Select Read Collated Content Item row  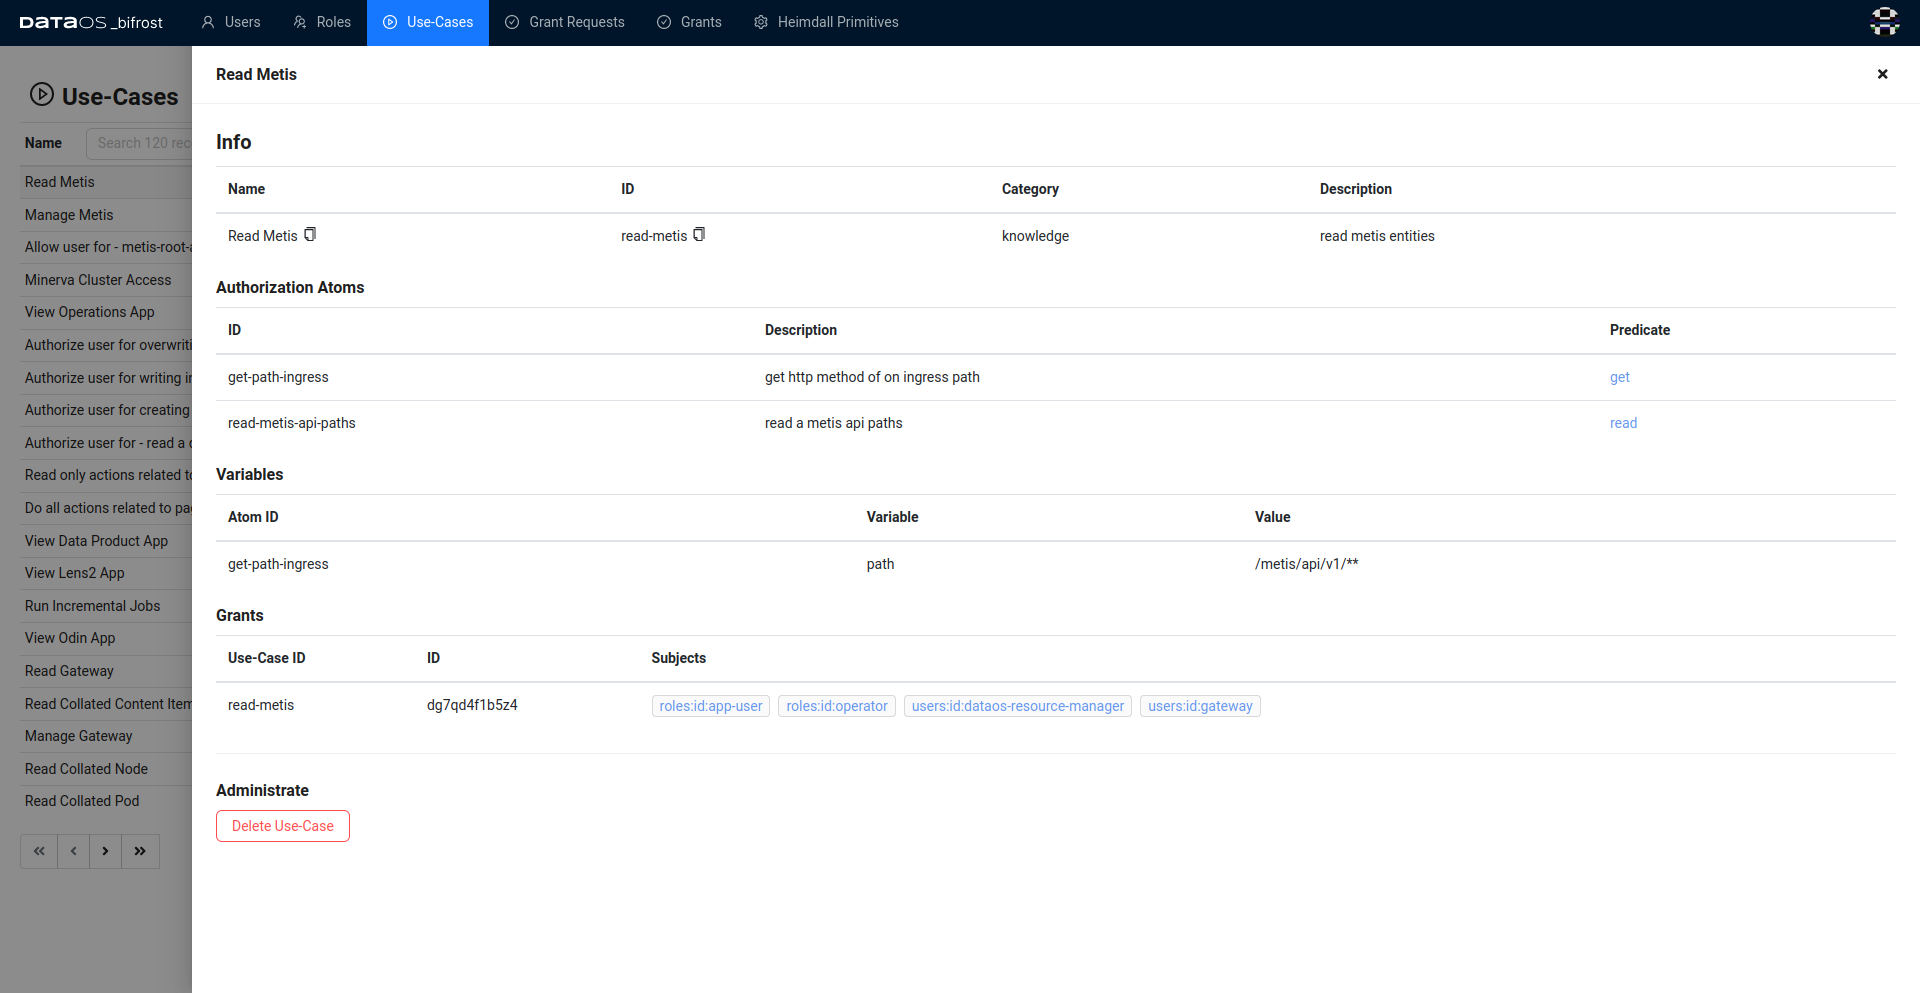(x=108, y=704)
